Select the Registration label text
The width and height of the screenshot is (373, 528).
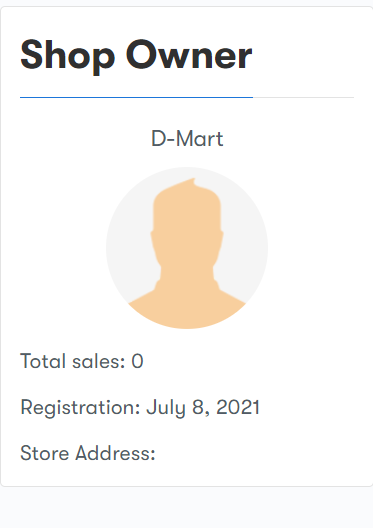(x=80, y=407)
